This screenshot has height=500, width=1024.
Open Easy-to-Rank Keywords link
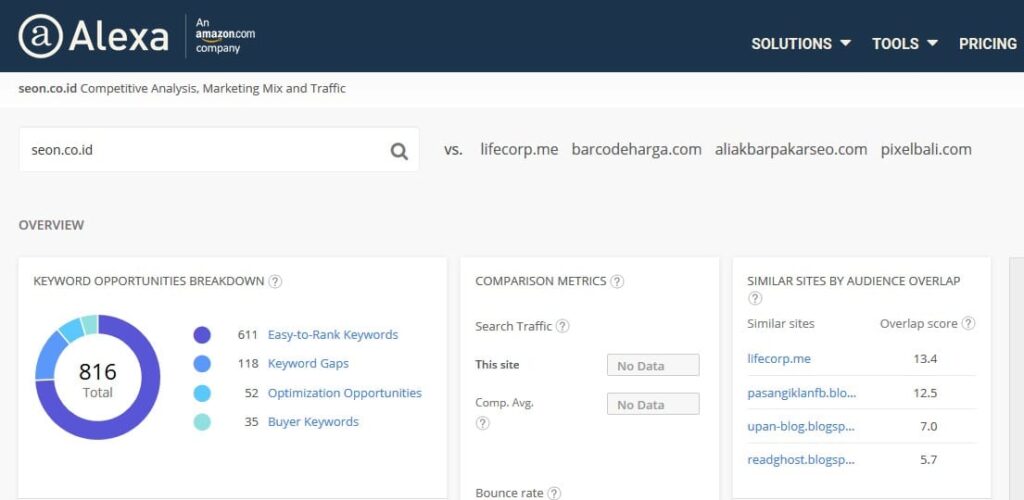333,335
